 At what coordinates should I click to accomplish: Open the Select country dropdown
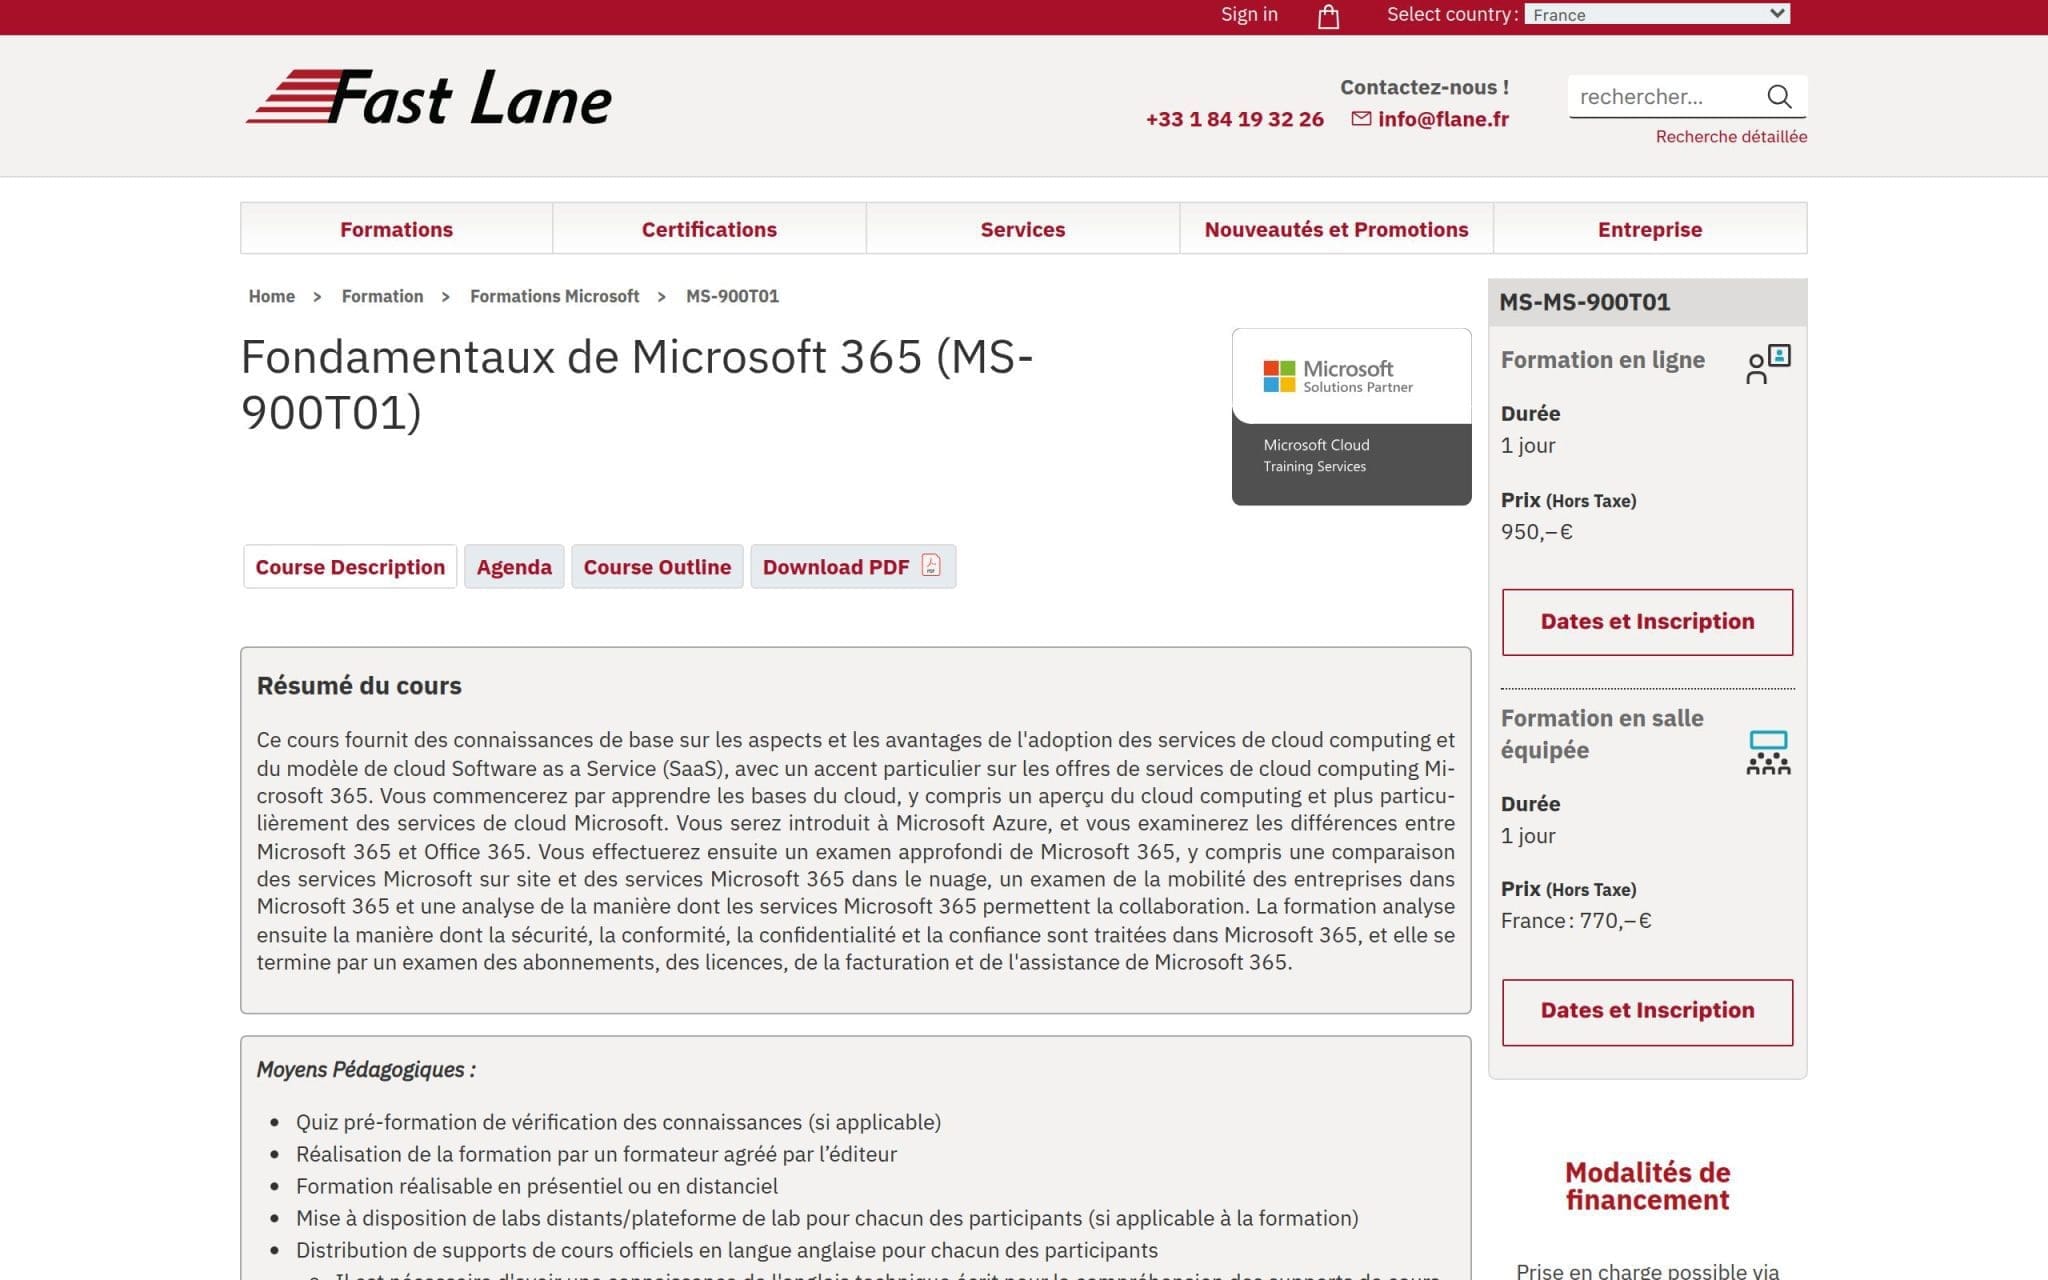[1657, 14]
